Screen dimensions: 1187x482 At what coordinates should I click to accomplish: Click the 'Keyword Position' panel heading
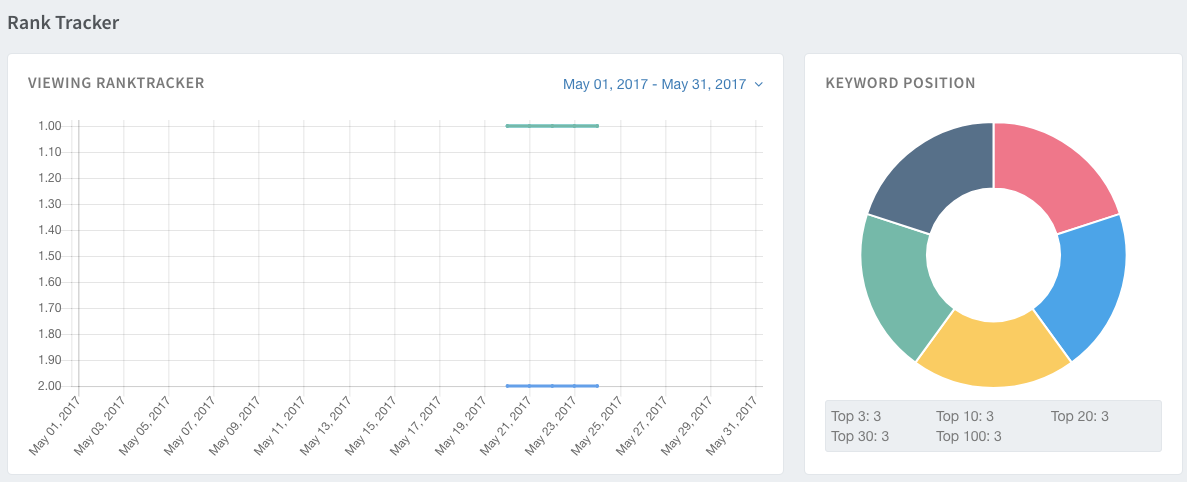coord(900,83)
